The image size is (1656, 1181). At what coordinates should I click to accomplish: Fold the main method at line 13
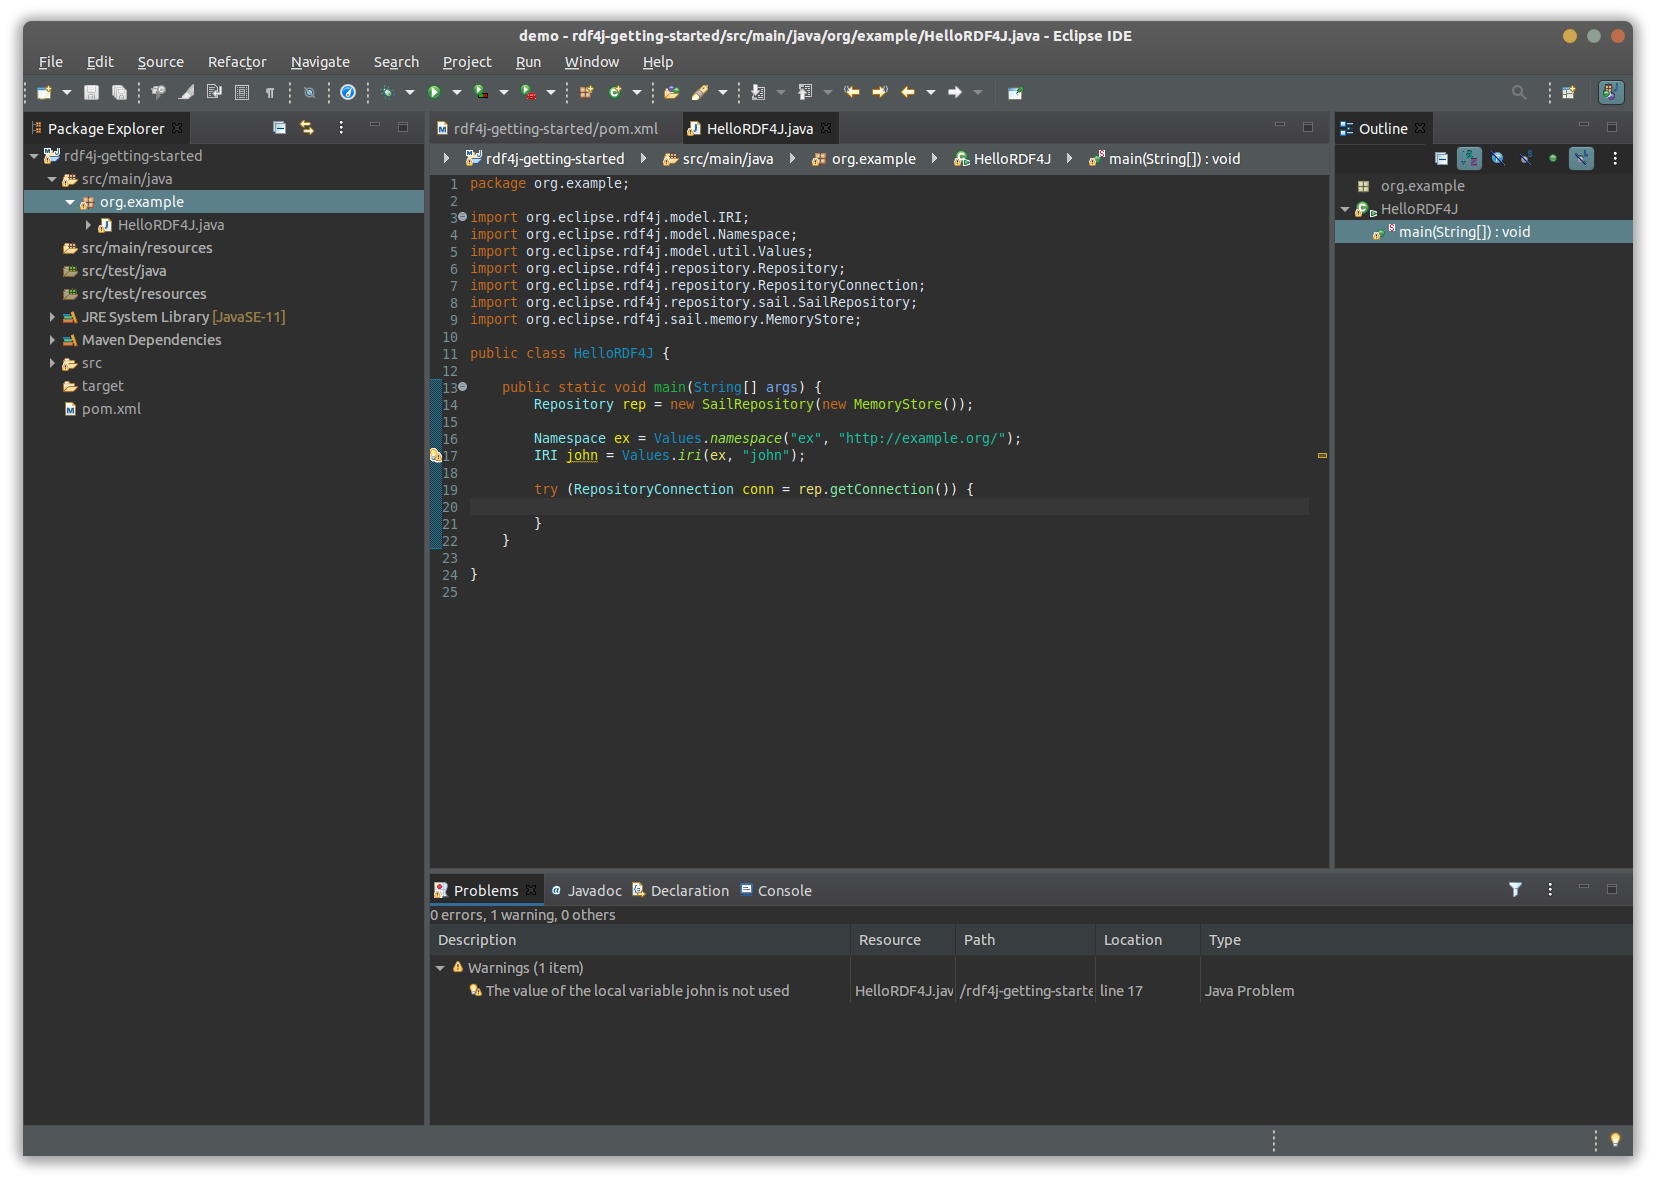pyautogui.click(x=462, y=387)
